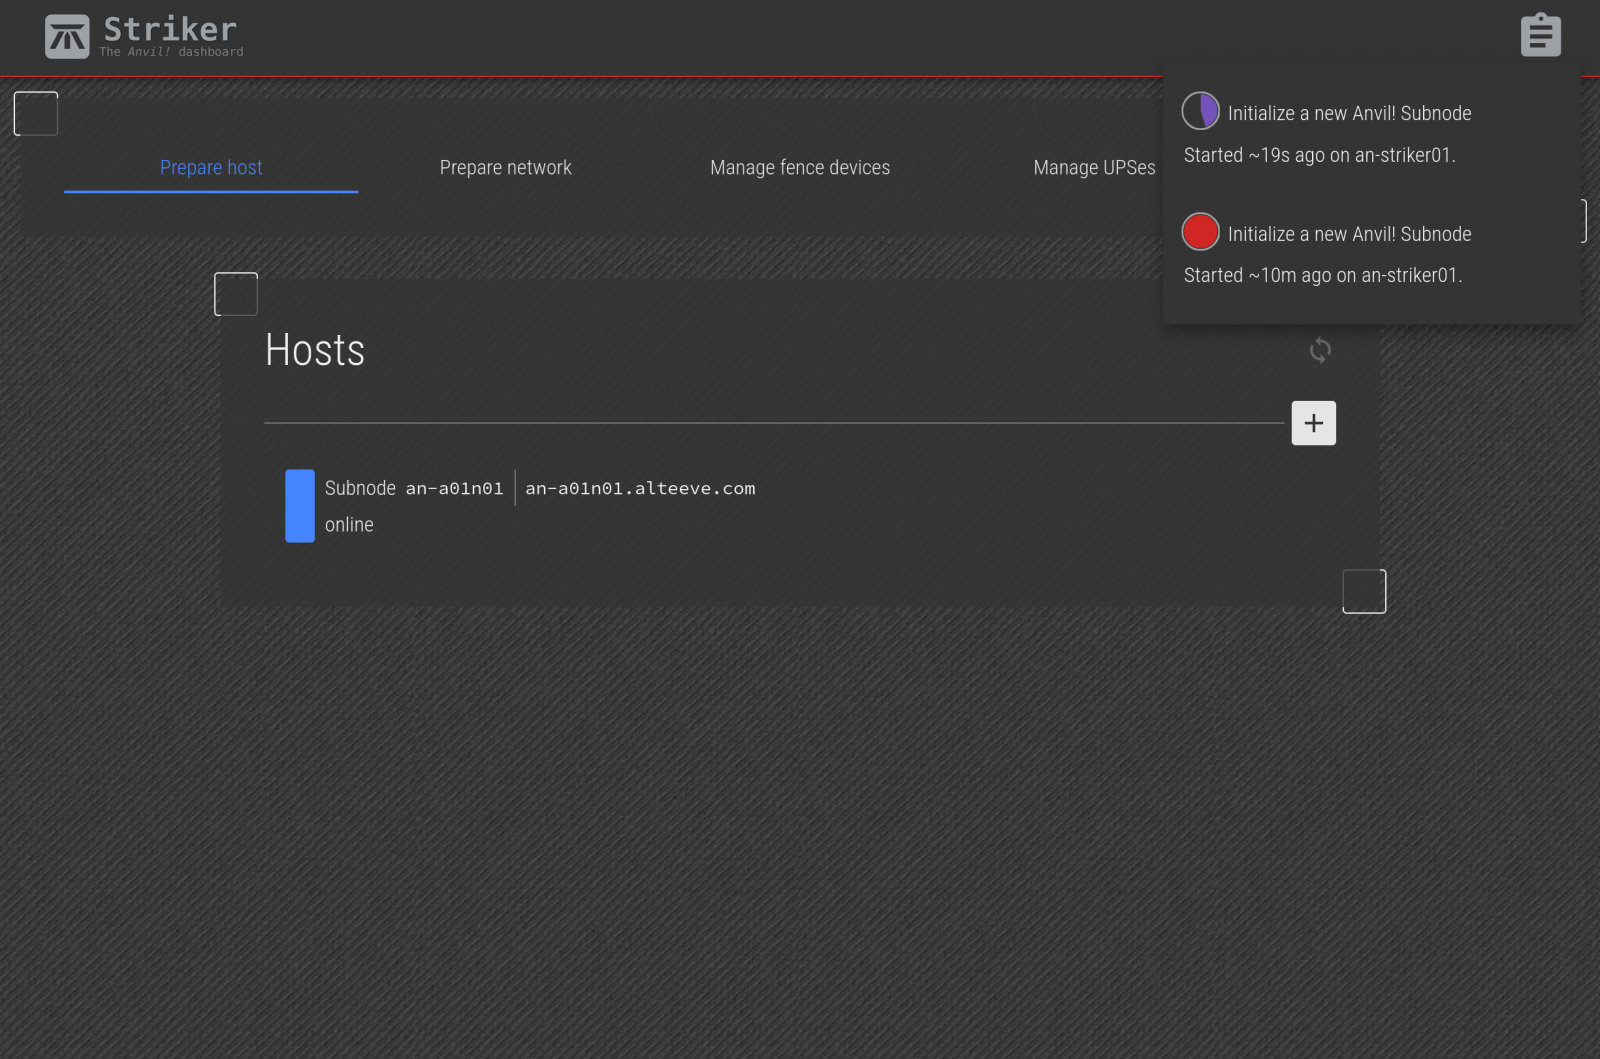Select the Prepare host tab

(211, 168)
